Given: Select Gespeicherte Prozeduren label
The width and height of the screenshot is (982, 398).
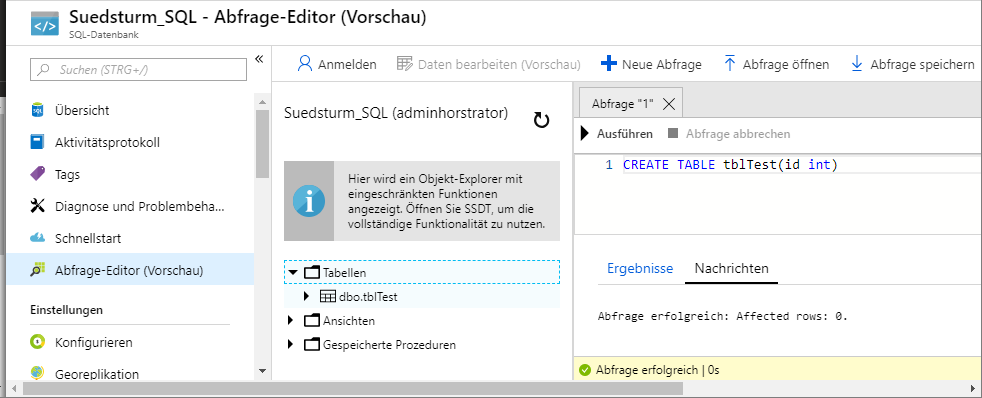Looking at the screenshot, I should [390, 345].
